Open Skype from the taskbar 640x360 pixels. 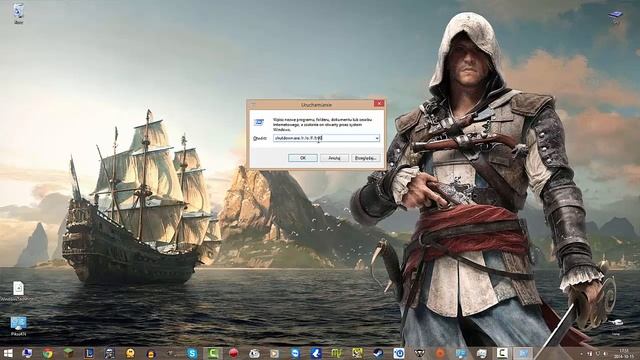coord(192,353)
